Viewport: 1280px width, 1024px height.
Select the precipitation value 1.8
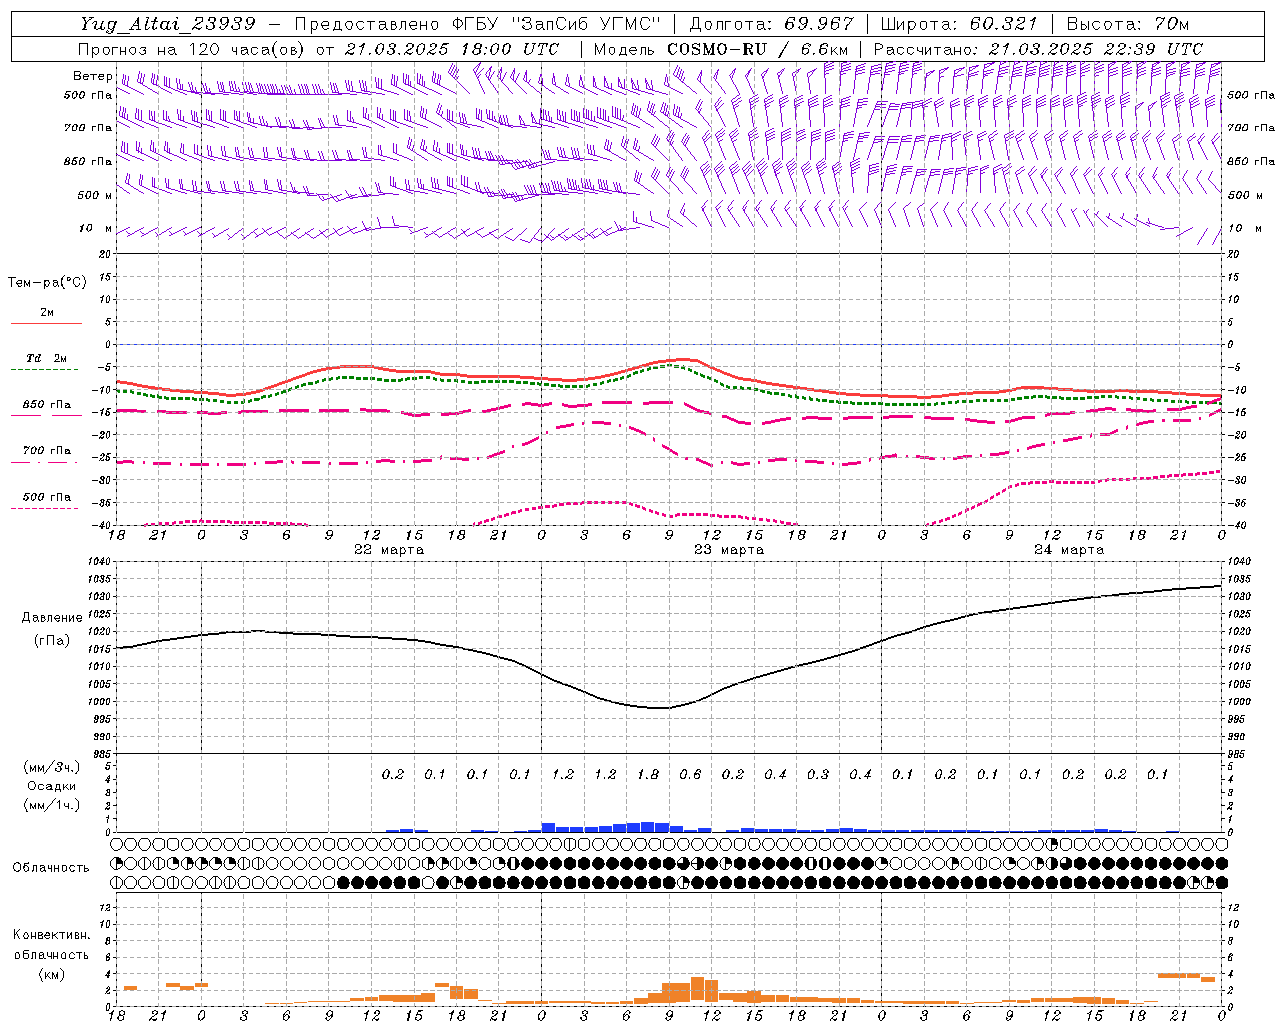point(648,775)
